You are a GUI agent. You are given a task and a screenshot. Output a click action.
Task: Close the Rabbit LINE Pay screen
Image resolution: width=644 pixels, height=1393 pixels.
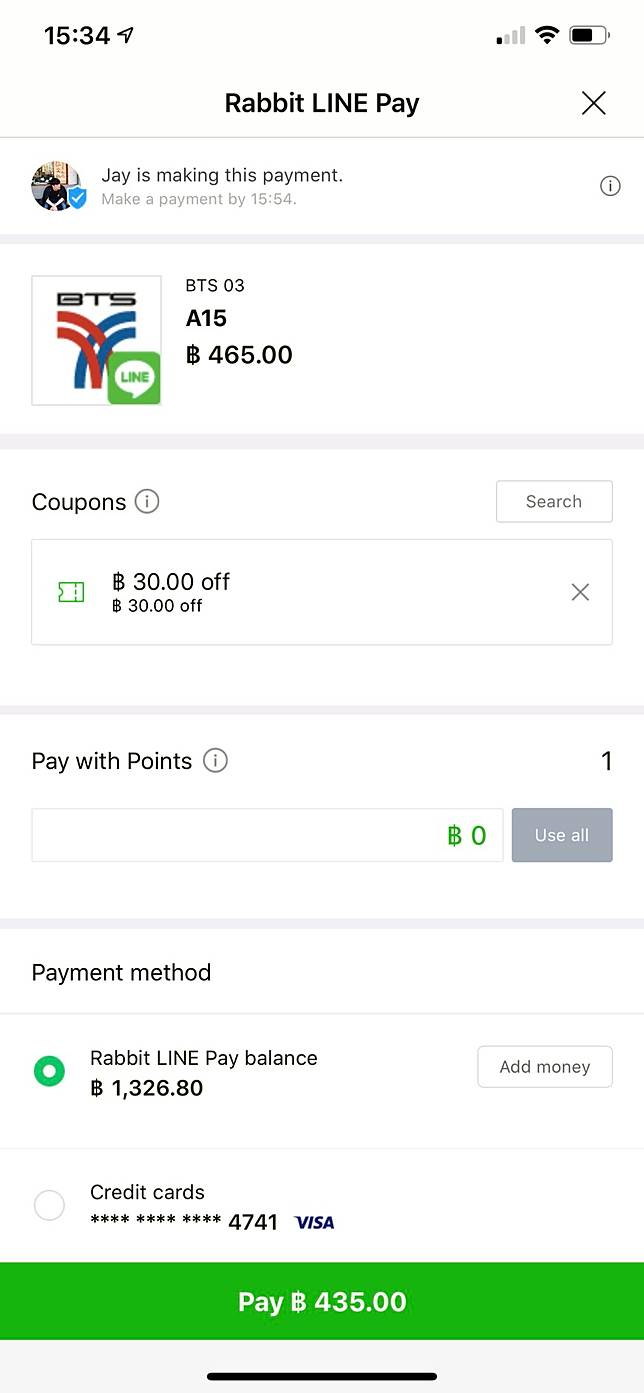click(594, 103)
